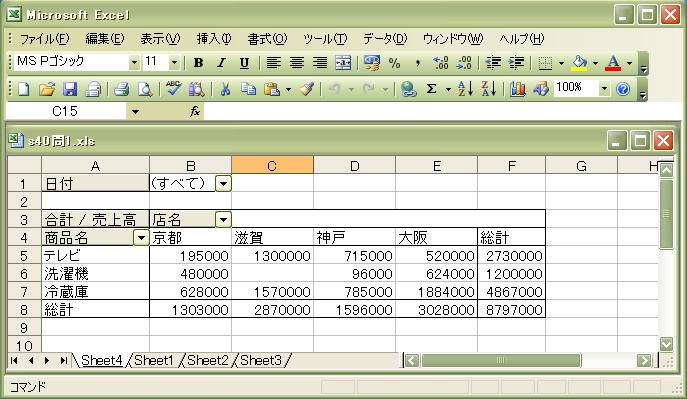Select row 5 header
The width and height of the screenshot is (687, 399).
[x=24, y=256]
